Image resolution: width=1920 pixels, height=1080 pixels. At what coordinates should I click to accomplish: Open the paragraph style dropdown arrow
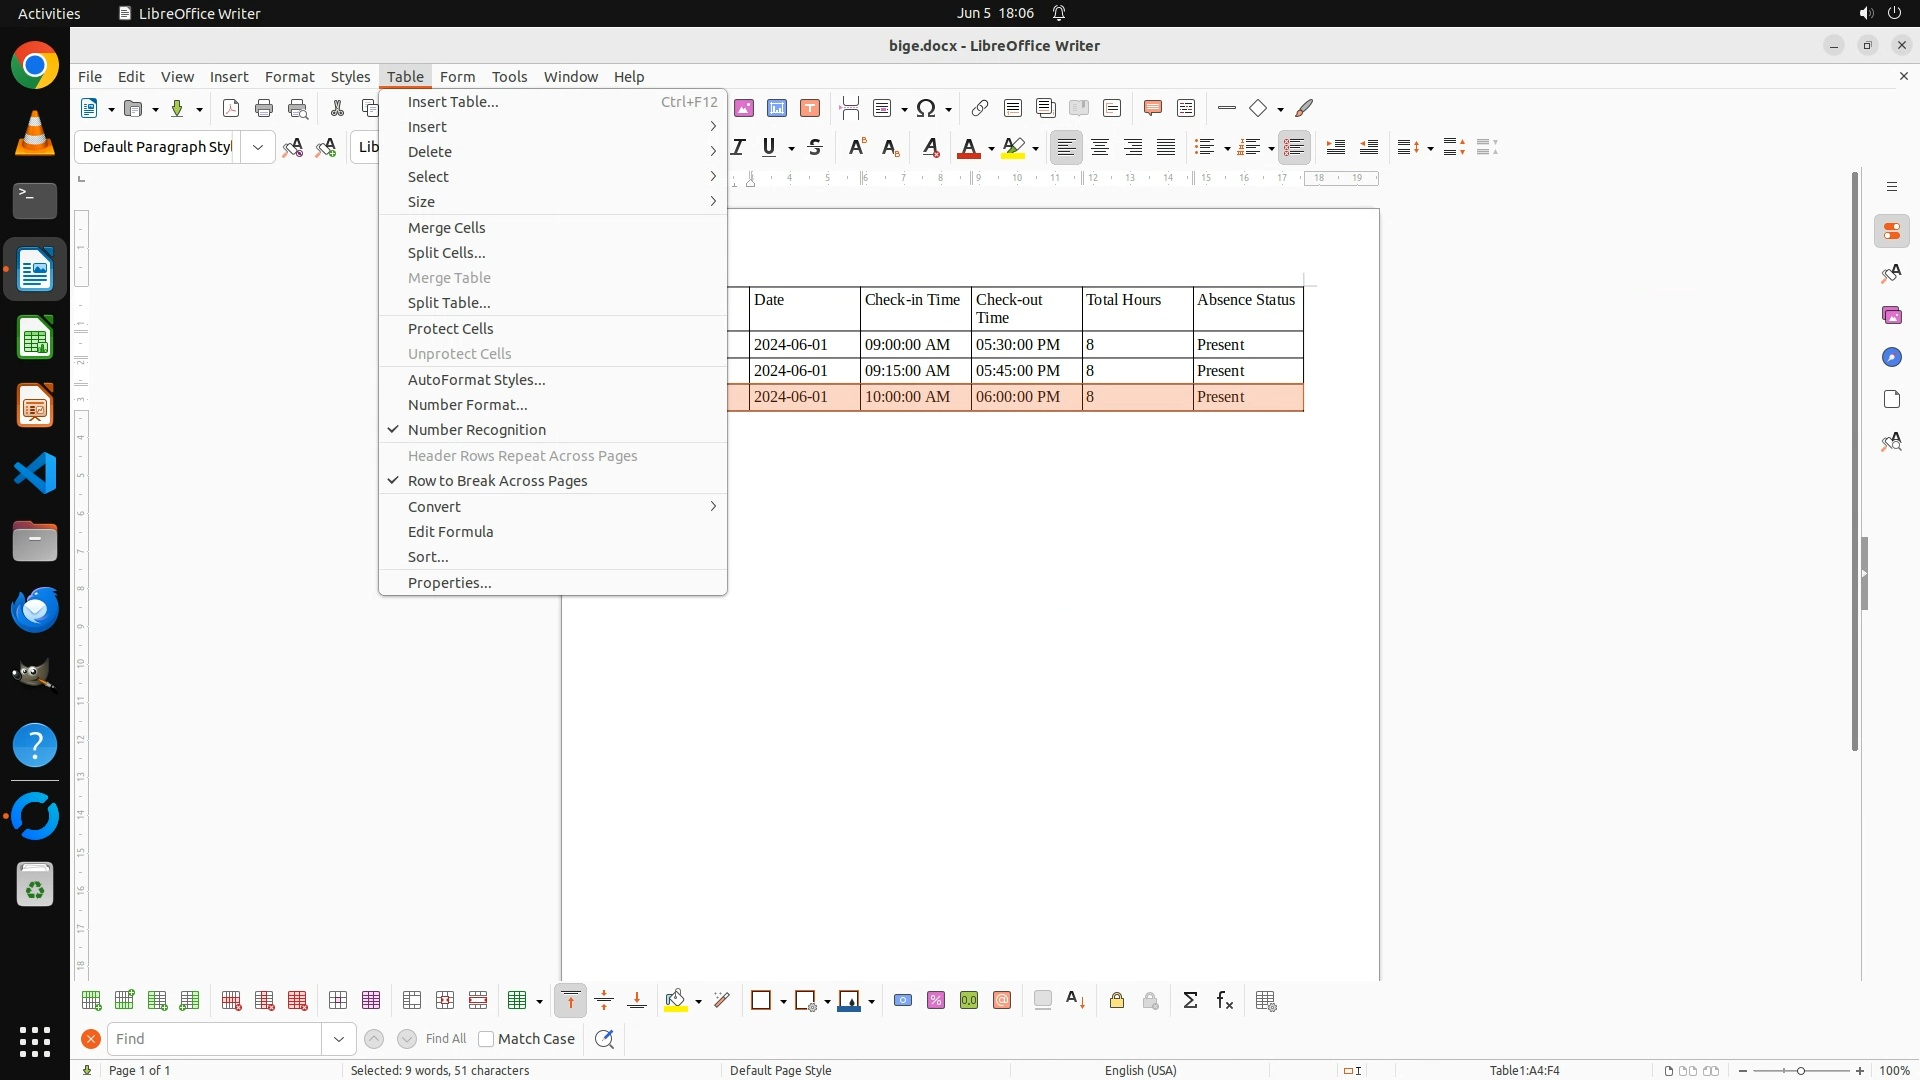coord(258,147)
